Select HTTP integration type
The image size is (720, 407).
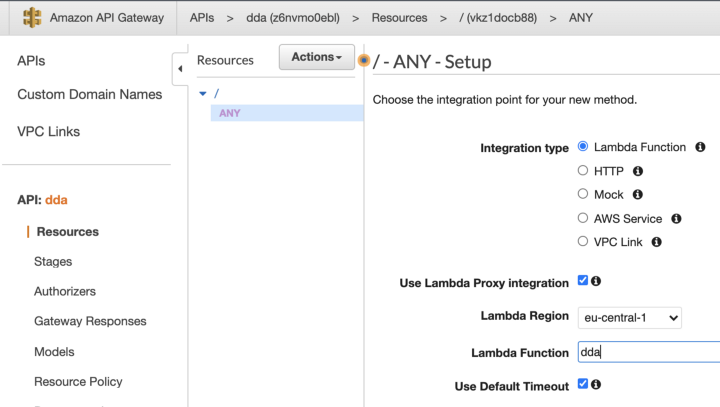[x=583, y=170]
